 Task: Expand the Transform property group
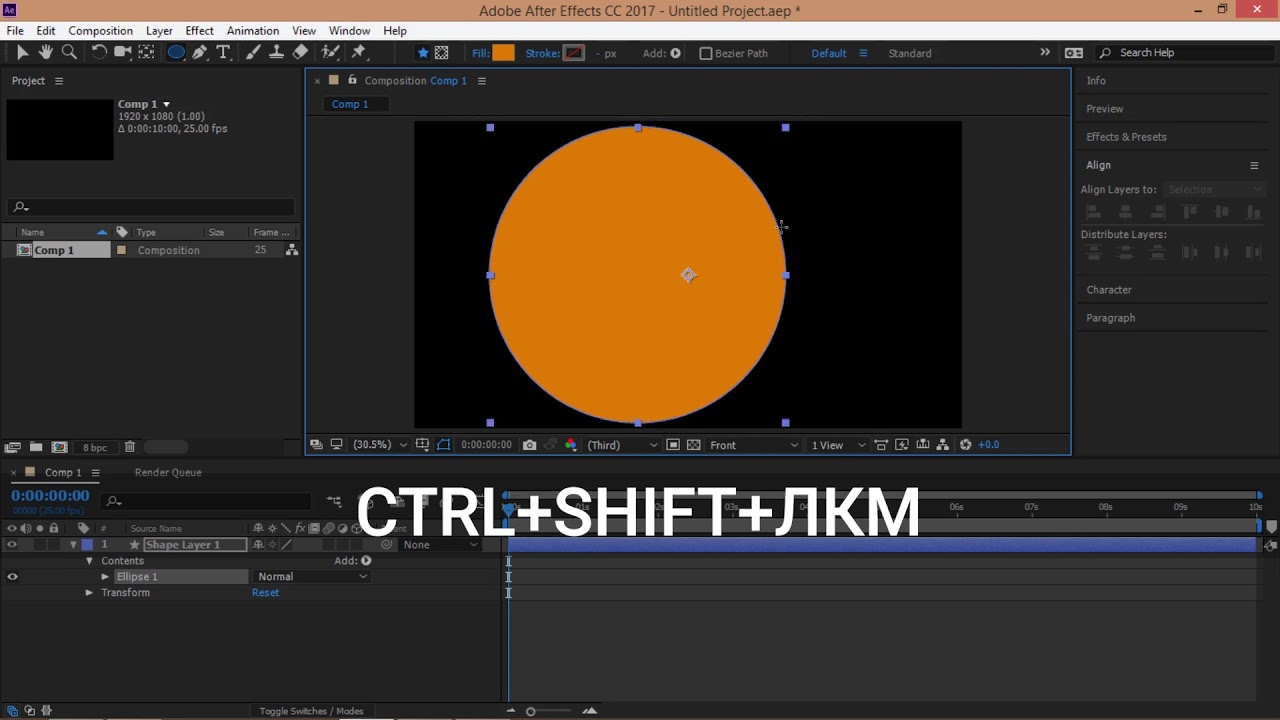coord(89,593)
